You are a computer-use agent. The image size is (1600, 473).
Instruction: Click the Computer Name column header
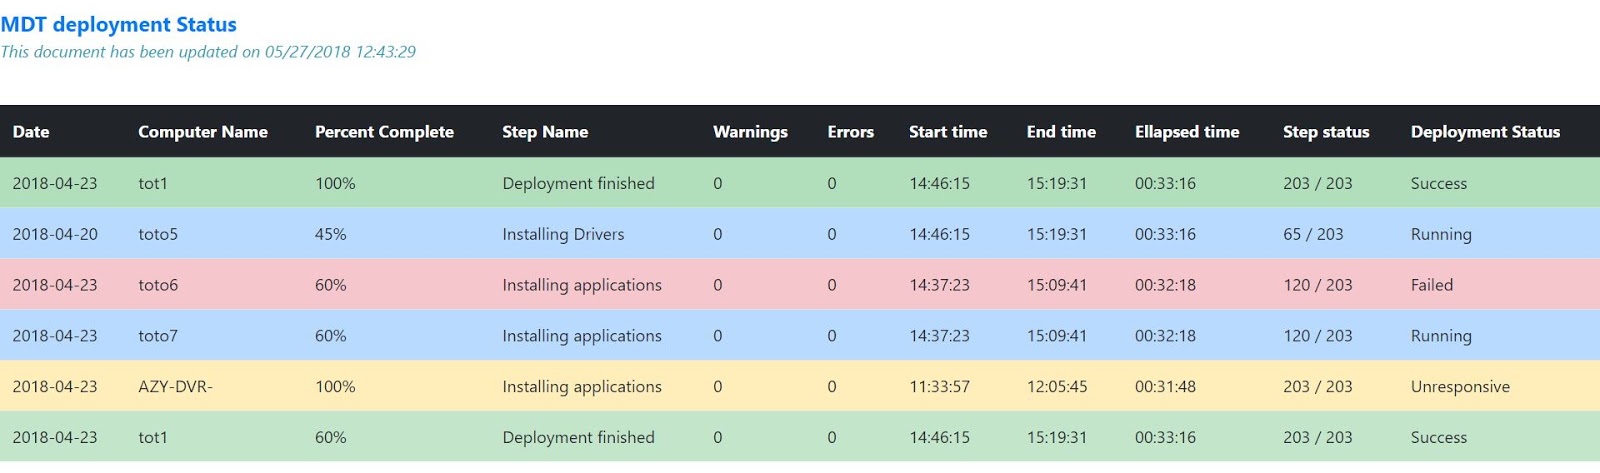point(202,132)
